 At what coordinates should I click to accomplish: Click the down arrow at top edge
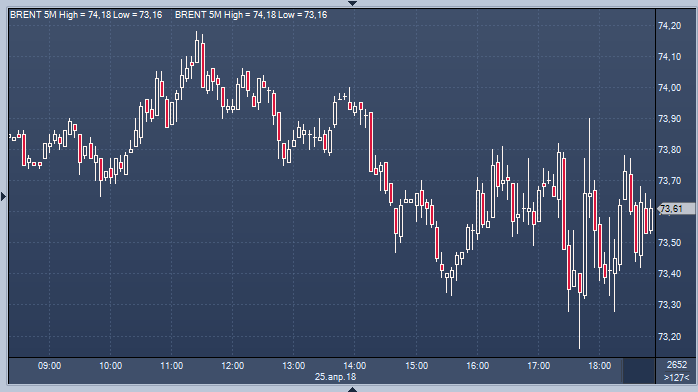[352, 3]
